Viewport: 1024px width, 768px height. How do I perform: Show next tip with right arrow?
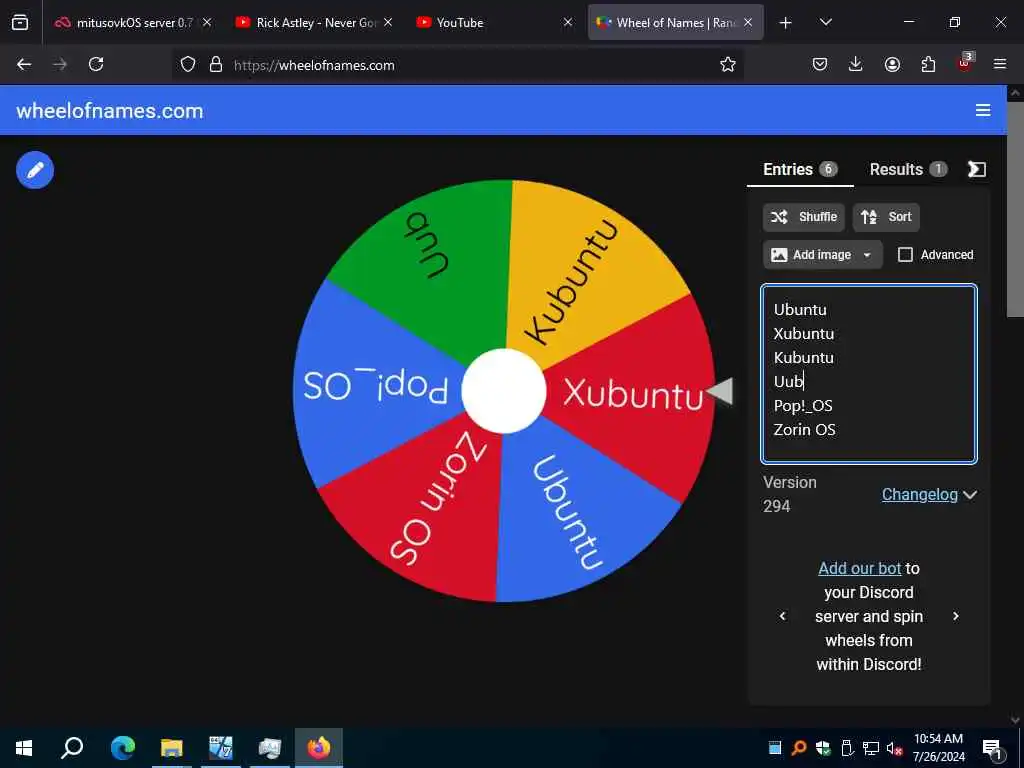click(955, 616)
